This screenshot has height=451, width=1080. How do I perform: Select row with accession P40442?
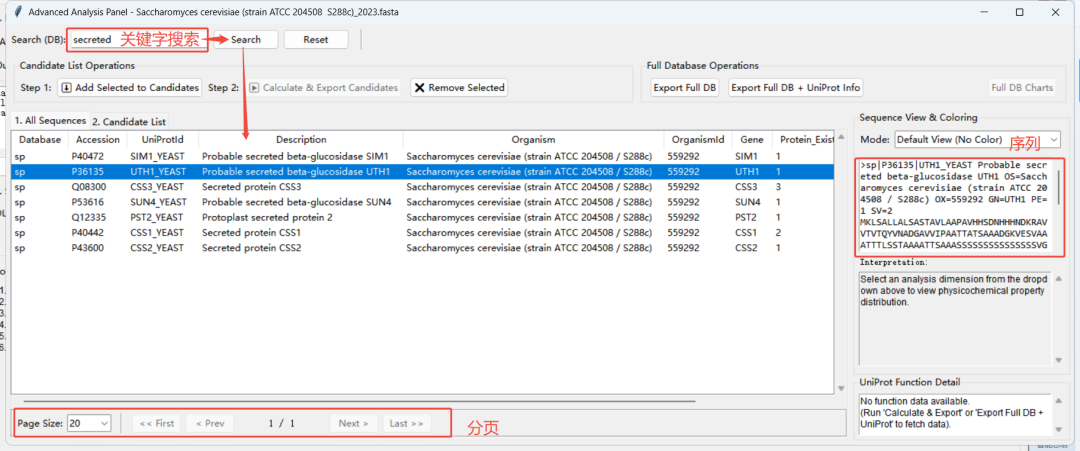[x=422, y=232]
